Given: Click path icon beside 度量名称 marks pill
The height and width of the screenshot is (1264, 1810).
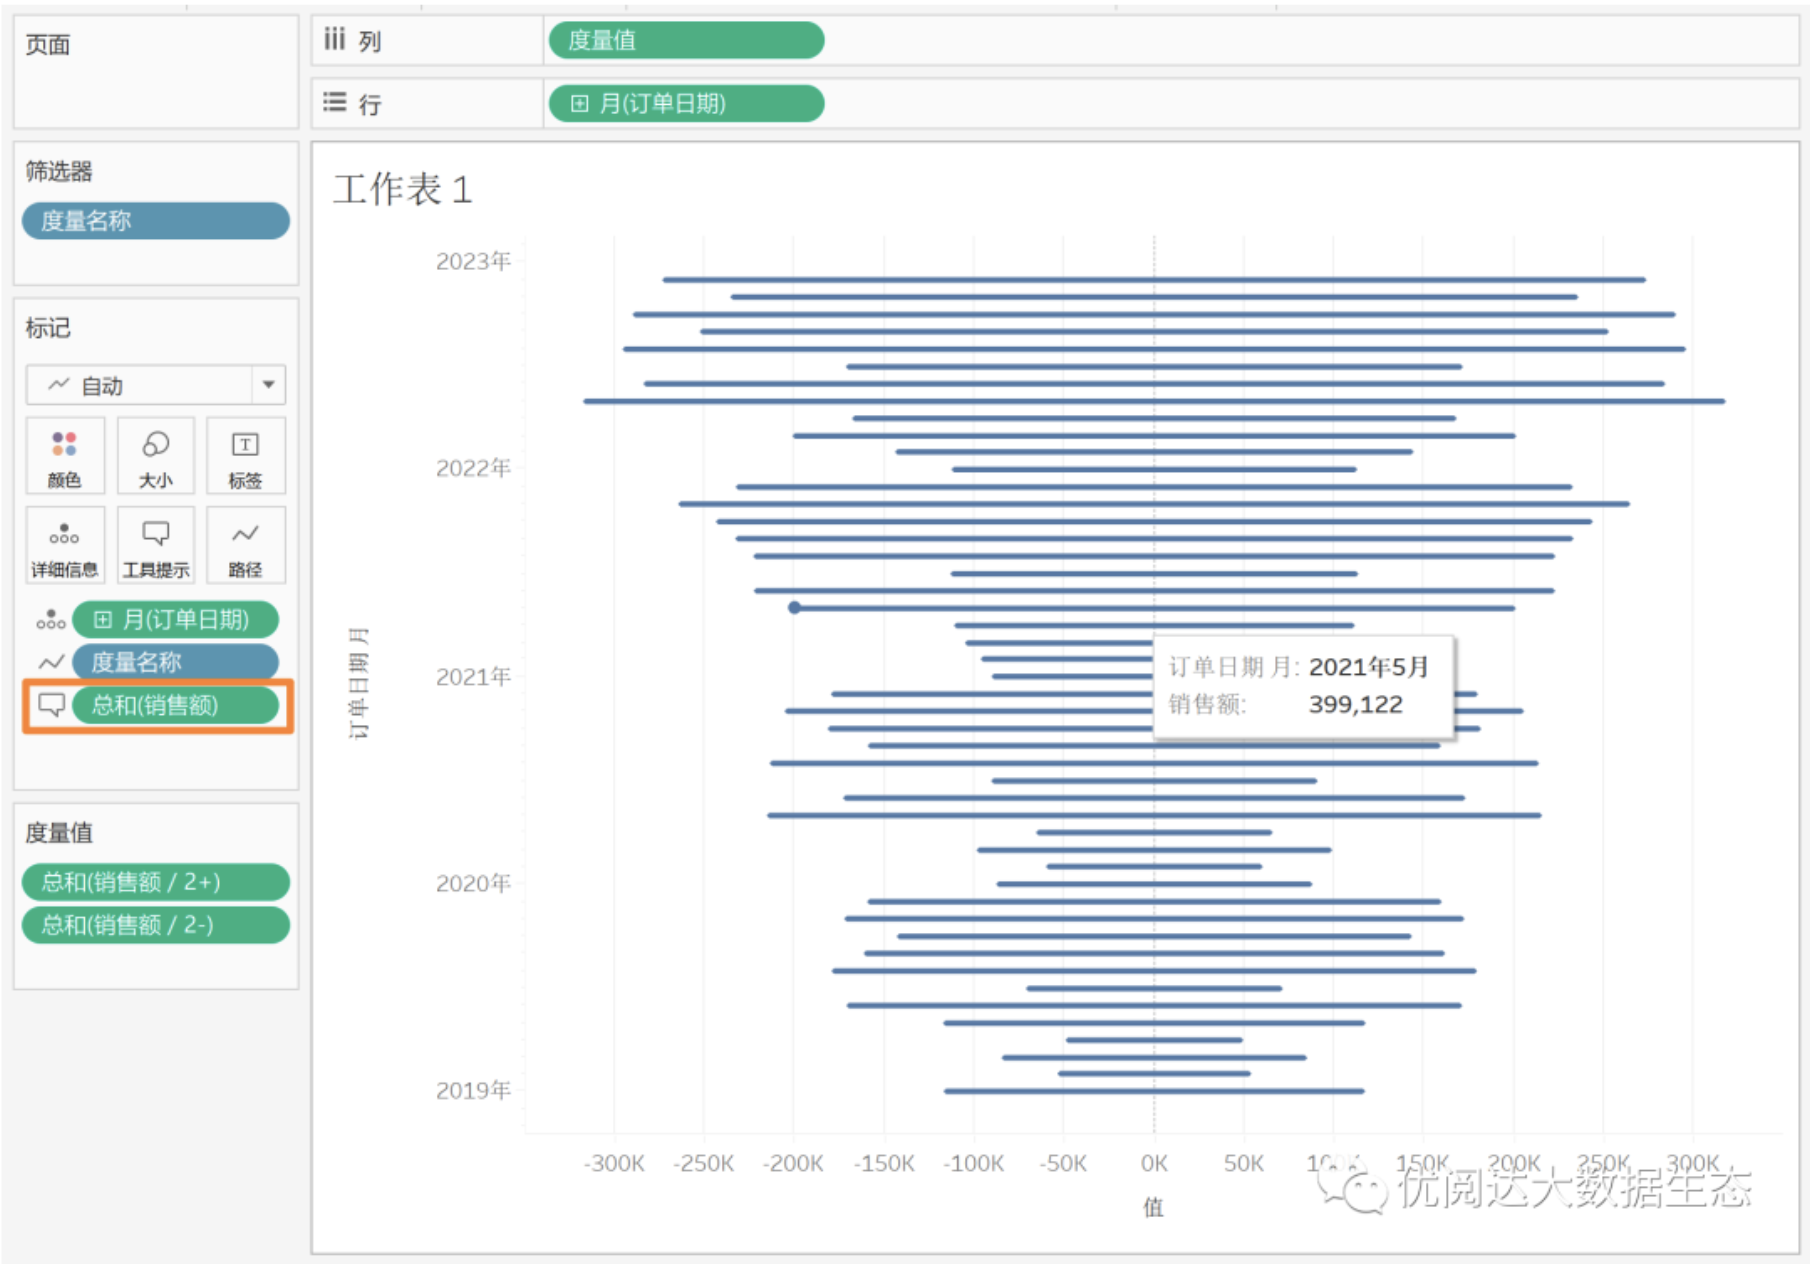Looking at the screenshot, I should [x=51, y=662].
